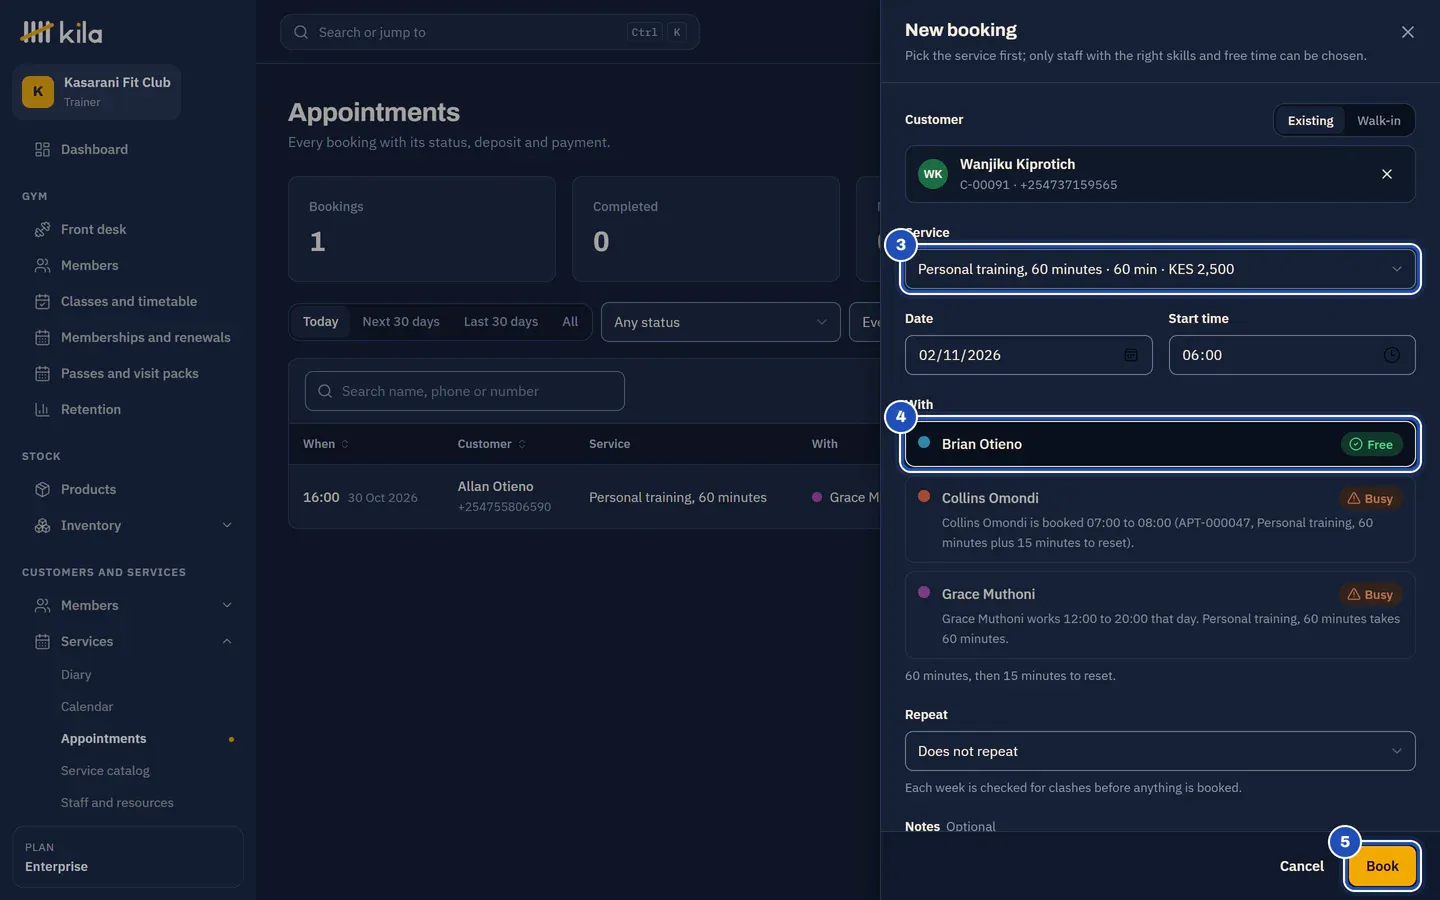Click the Kasarani Fit Club avatar badge
Image resolution: width=1440 pixels, height=900 pixels.
[x=38, y=92]
